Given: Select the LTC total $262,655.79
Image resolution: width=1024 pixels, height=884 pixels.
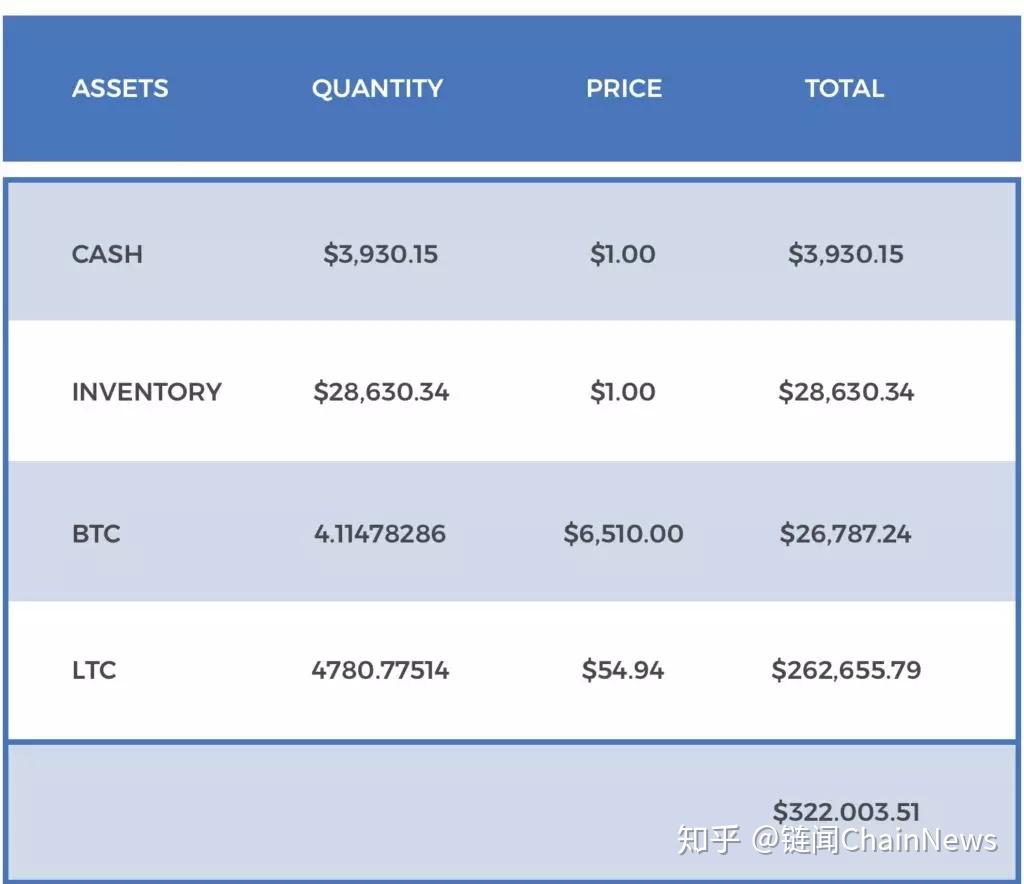Looking at the screenshot, I should (846, 670).
